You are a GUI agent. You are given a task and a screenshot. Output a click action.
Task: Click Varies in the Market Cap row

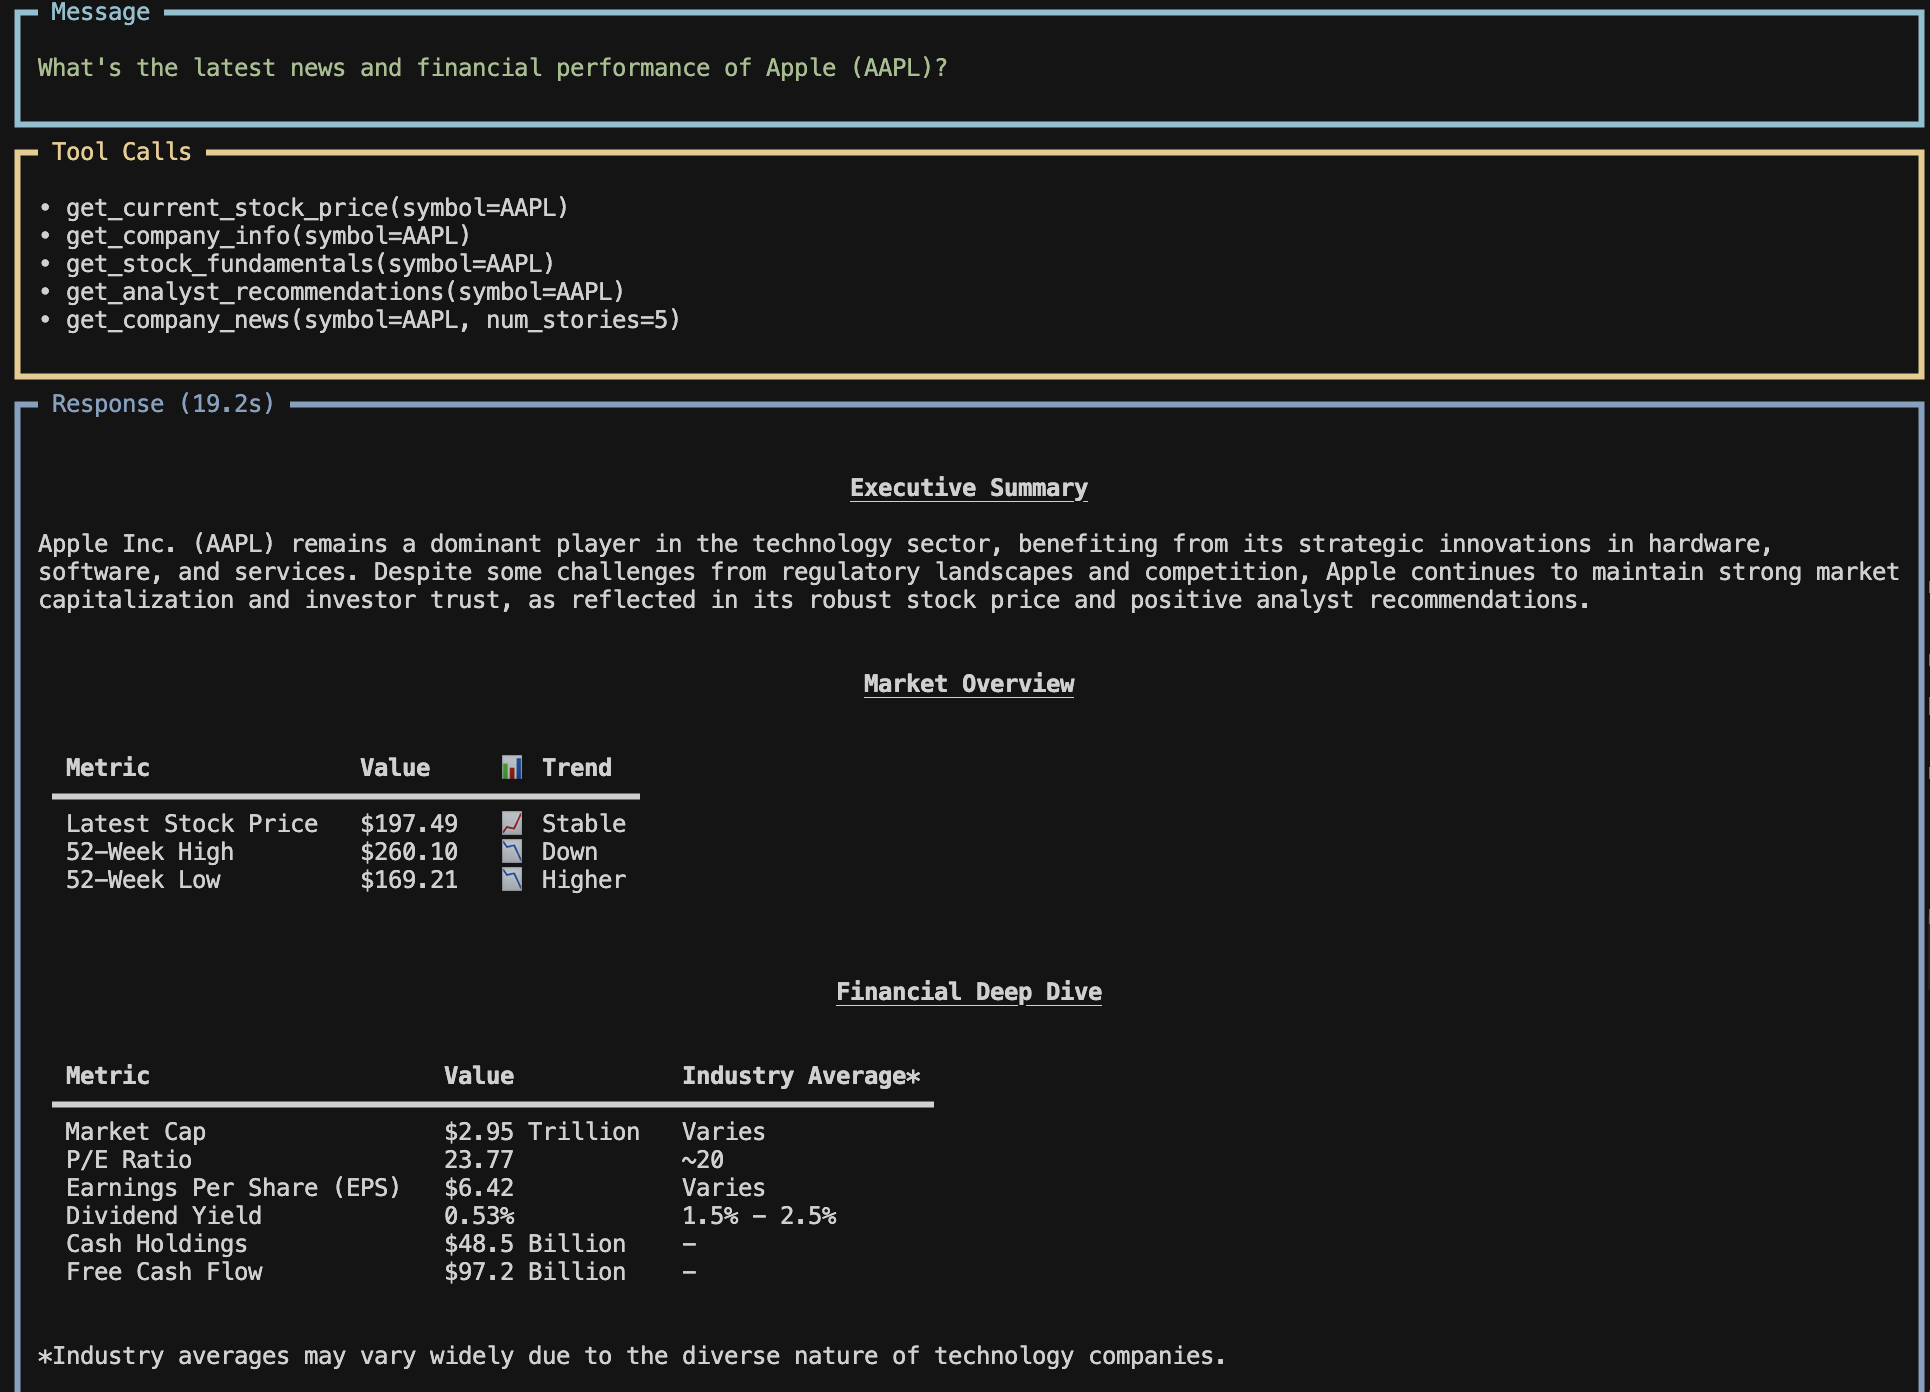[x=724, y=1132]
